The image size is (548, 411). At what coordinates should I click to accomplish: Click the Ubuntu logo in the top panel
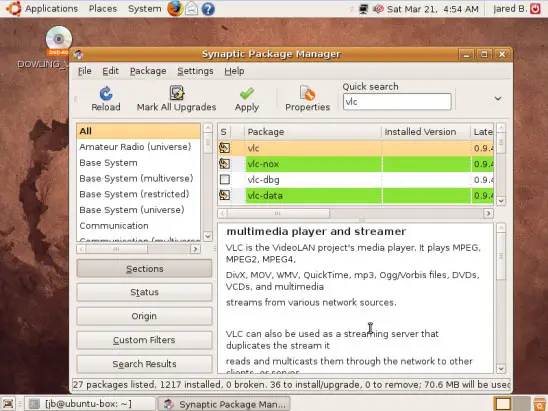[x=13, y=8]
